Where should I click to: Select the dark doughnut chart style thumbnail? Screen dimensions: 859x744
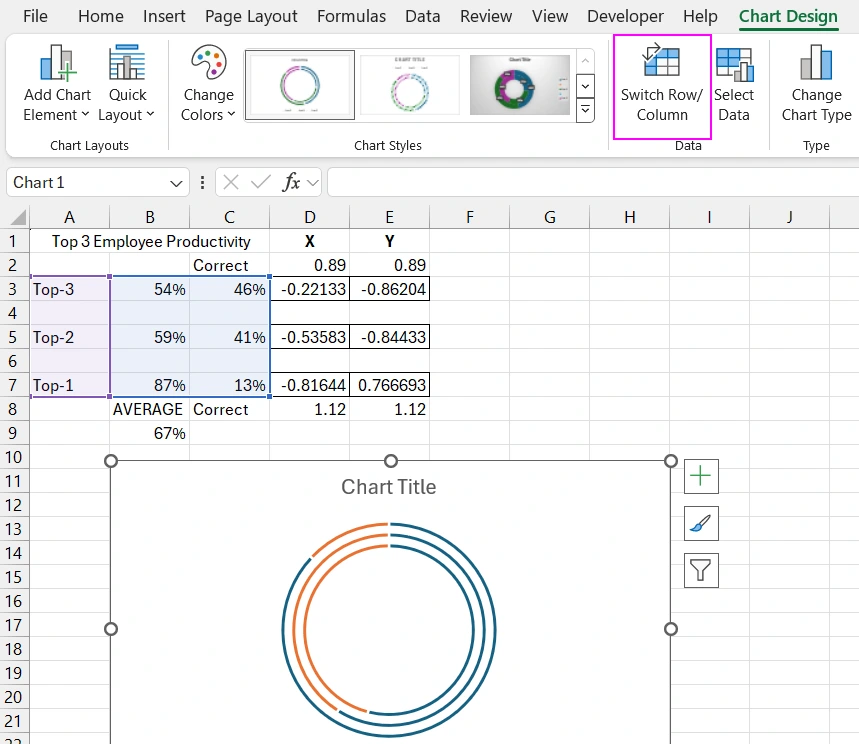519,84
